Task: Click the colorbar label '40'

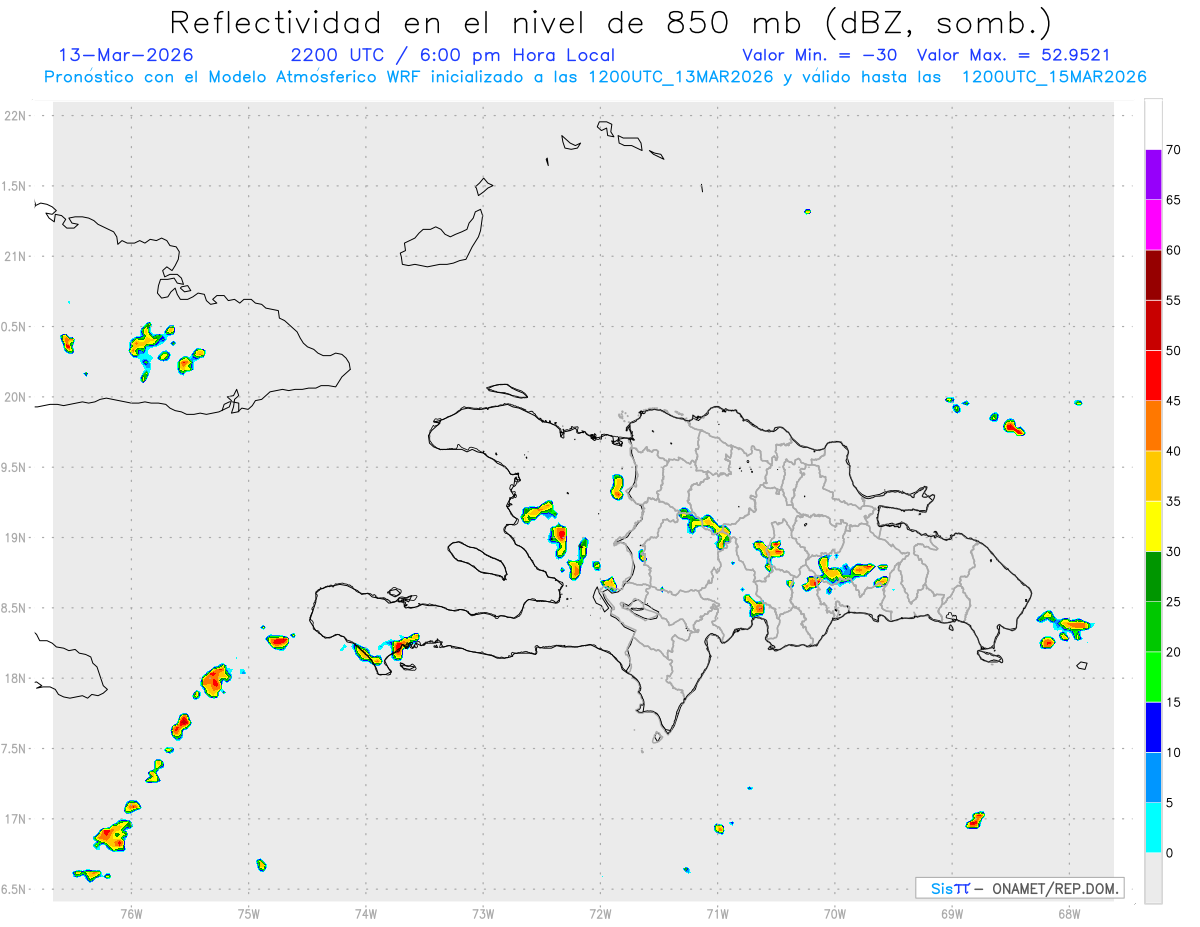Action: [1173, 451]
